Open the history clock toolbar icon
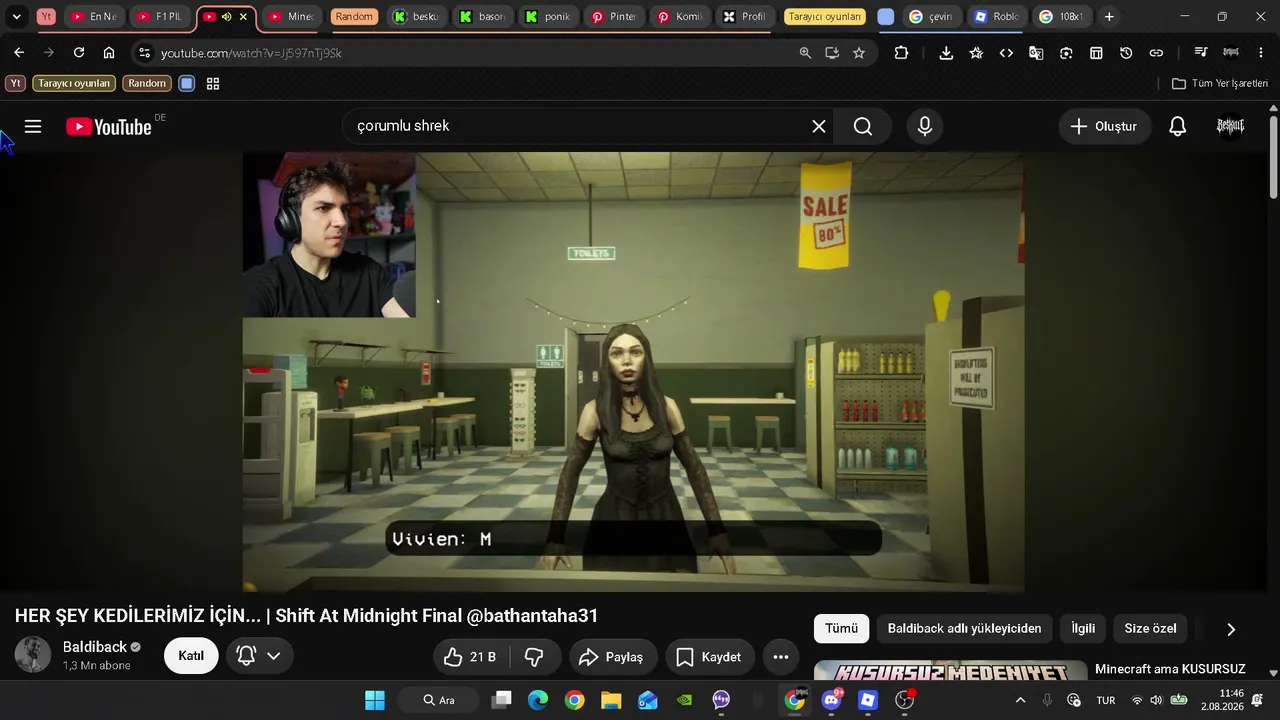1280x720 pixels. pos(1126,53)
